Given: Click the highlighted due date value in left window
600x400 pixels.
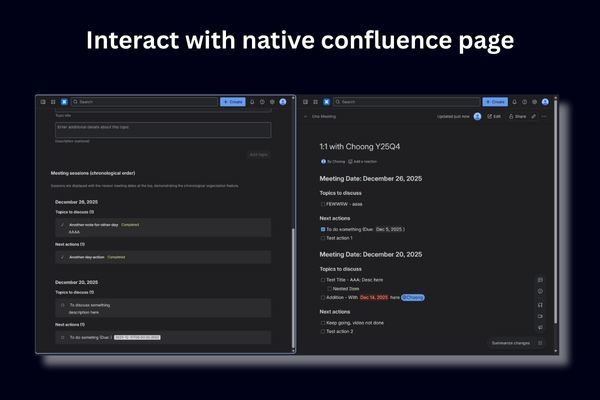Looking at the screenshot, I should (137, 338).
